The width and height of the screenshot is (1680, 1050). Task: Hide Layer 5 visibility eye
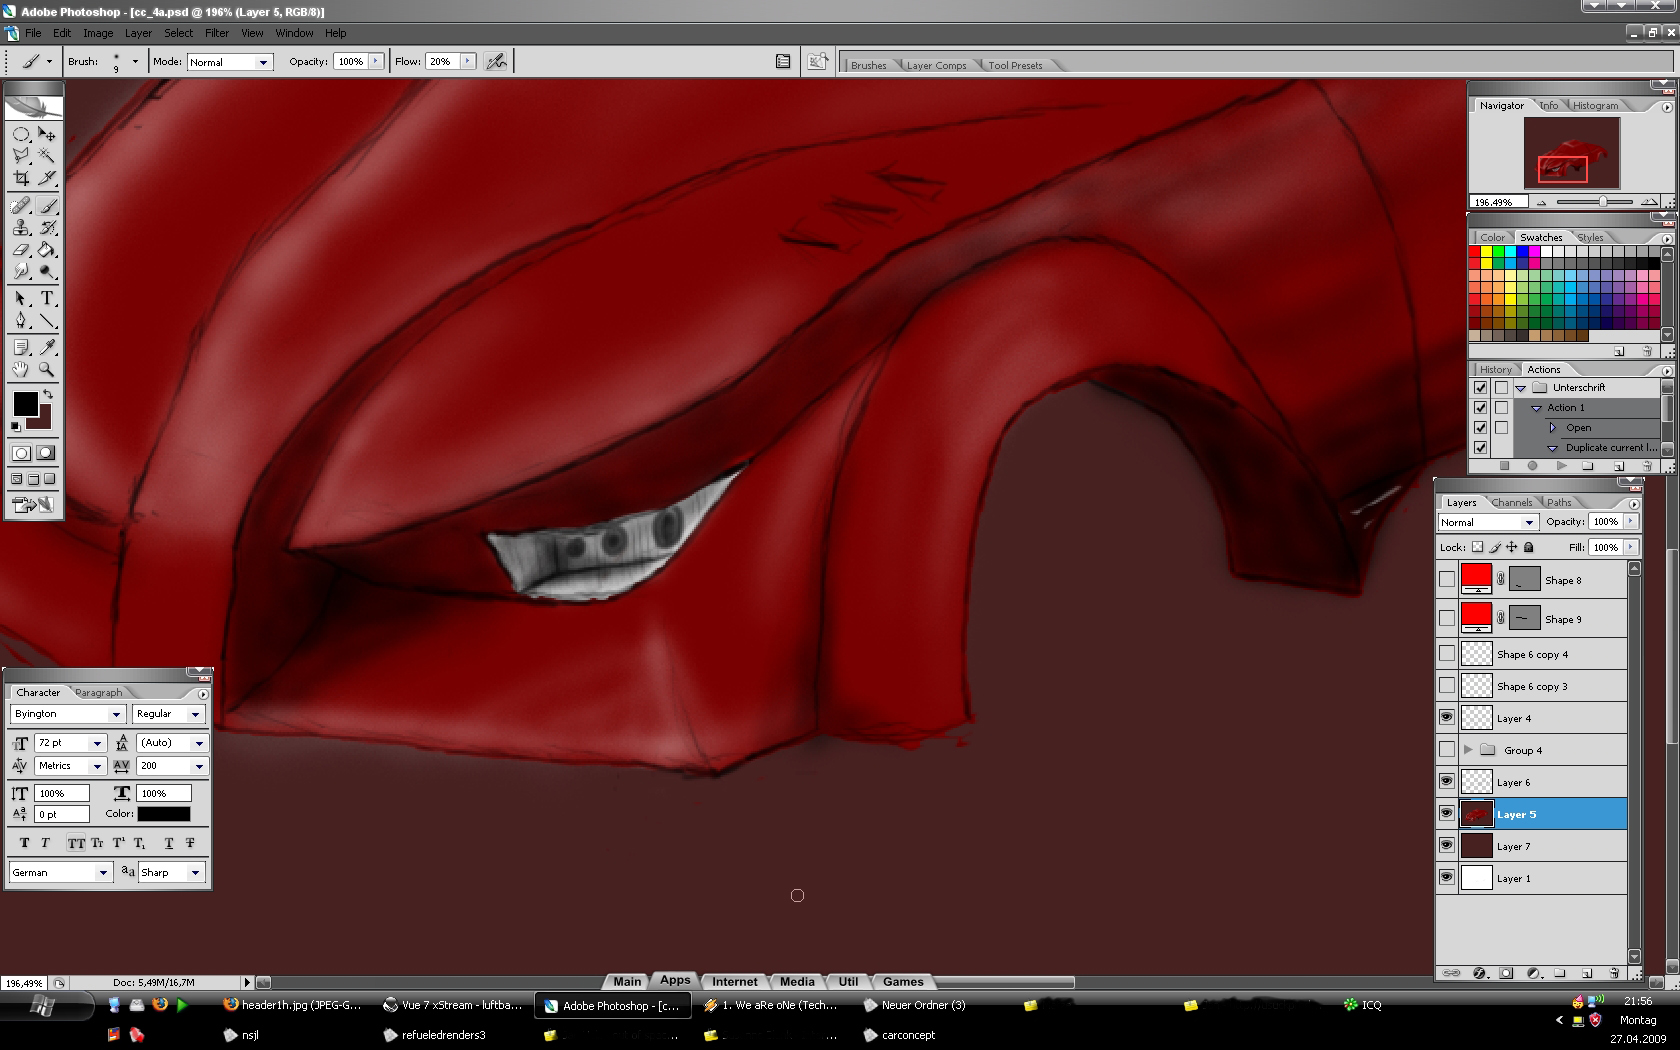(x=1447, y=814)
